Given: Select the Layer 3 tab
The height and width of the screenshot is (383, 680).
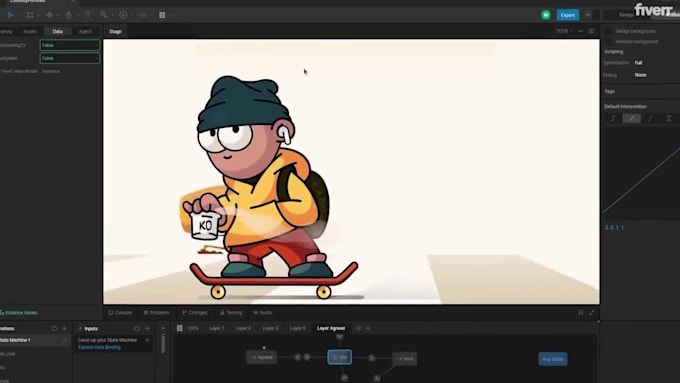Looking at the screenshot, I should click(x=270, y=328).
